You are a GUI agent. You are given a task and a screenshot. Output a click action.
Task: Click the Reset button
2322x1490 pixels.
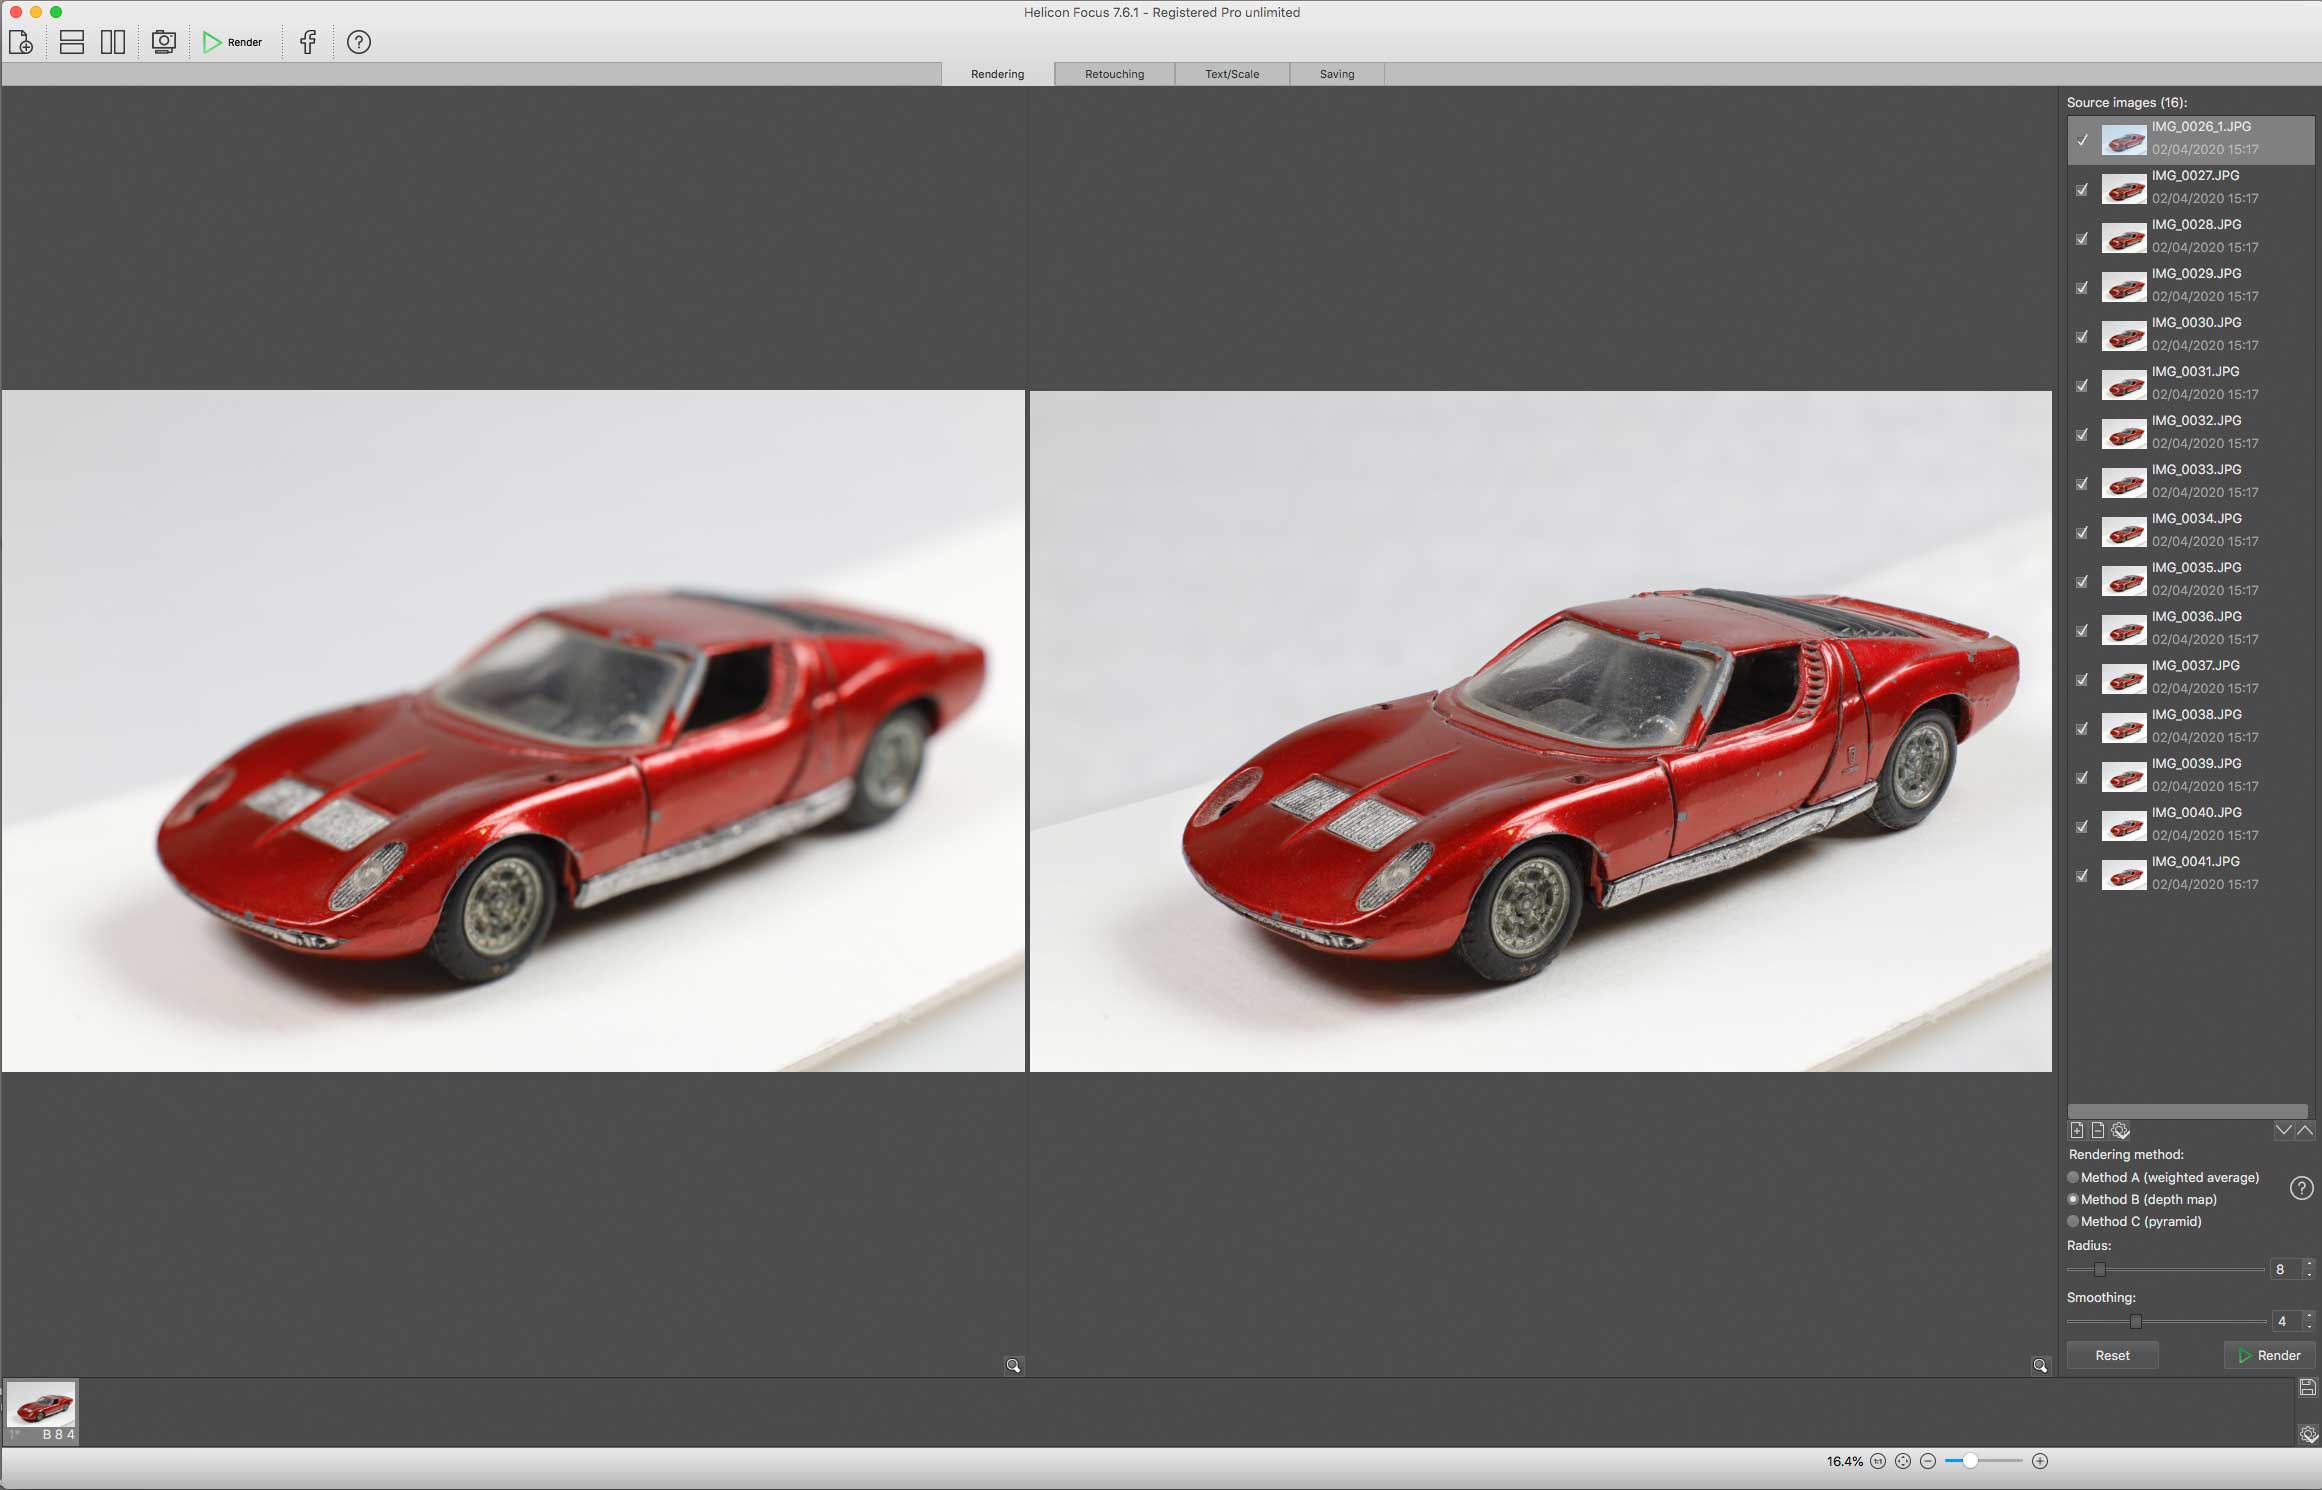(x=2112, y=1355)
